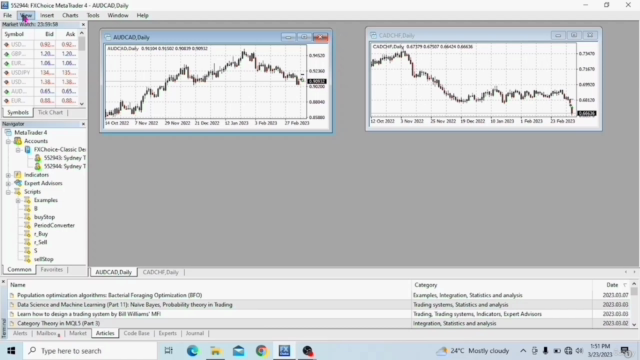The image size is (640, 360).
Task: Activate the CADCHF,Daily chart tab
Action: click(x=160, y=272)
